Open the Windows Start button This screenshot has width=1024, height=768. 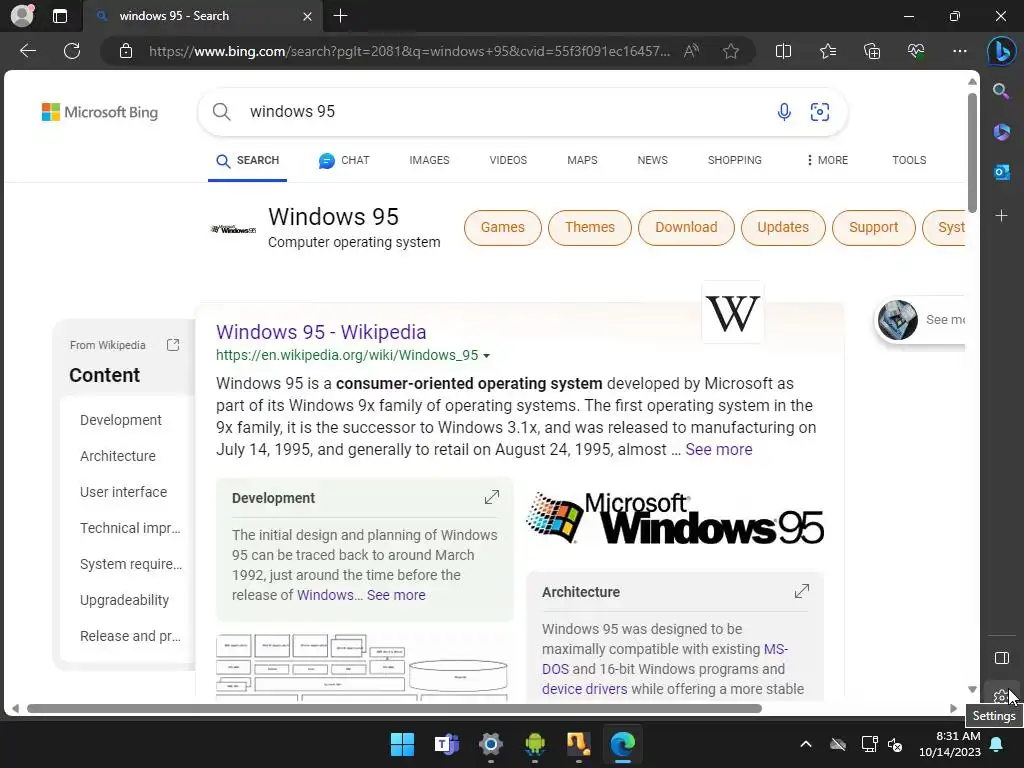click(402, 744)
